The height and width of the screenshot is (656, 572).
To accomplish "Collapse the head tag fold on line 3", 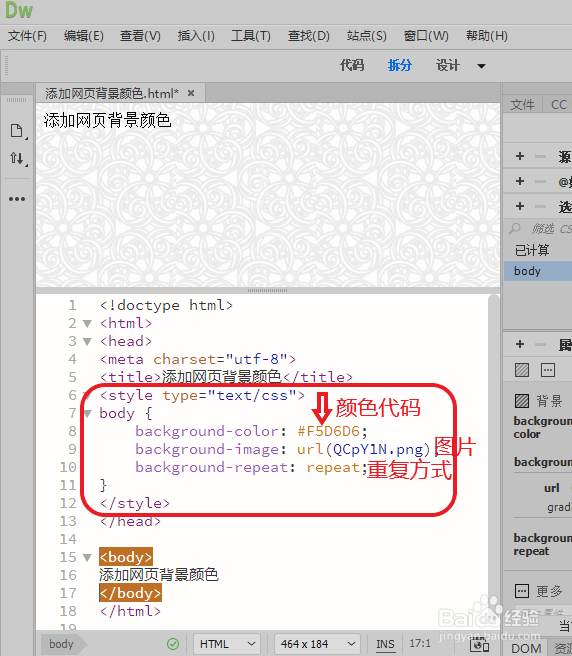I will click(87, 341).
